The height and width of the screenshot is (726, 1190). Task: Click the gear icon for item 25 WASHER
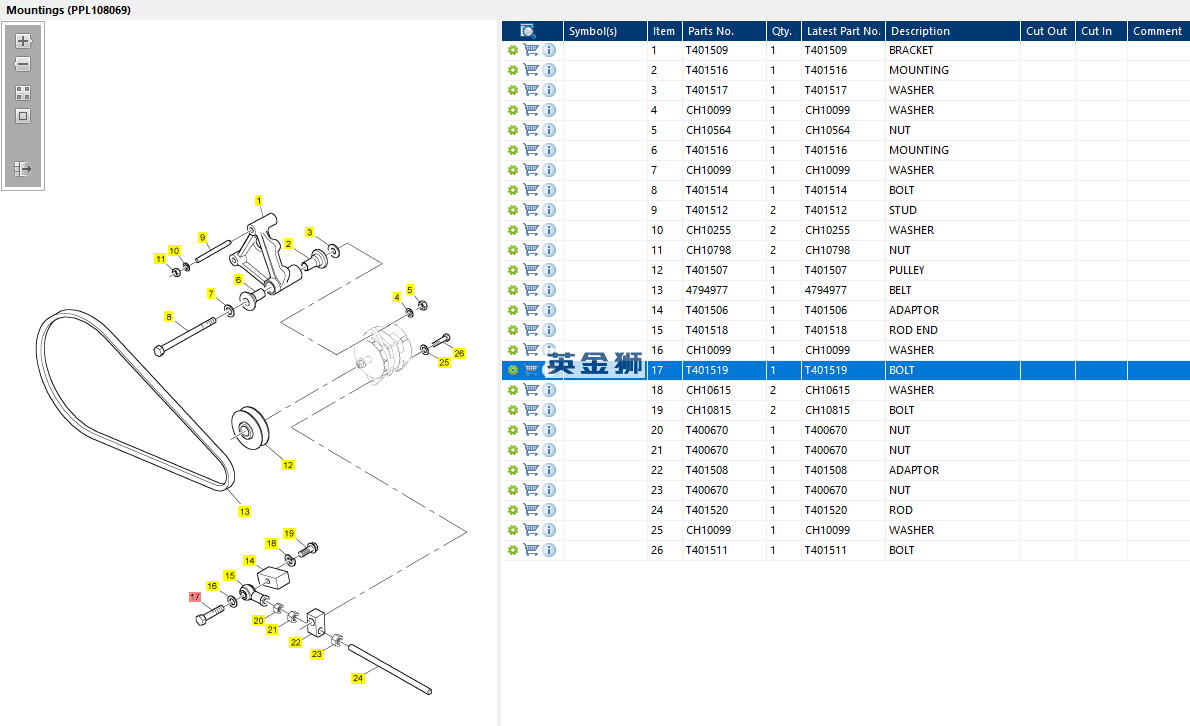(513, 530)
